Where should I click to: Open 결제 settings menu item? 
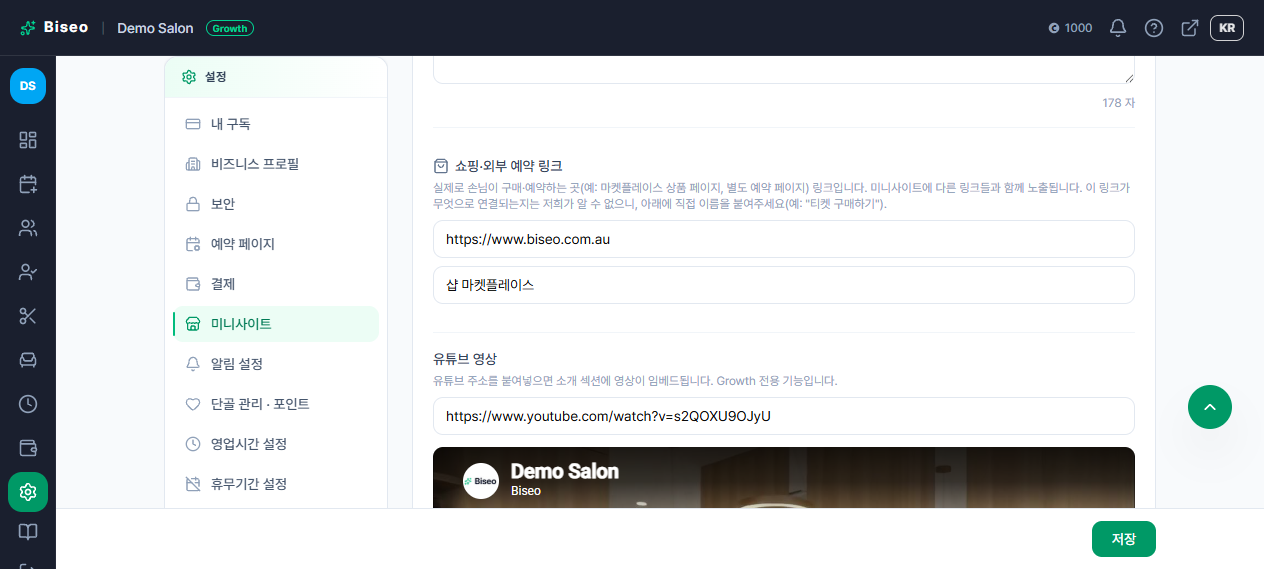coord(276,284)
